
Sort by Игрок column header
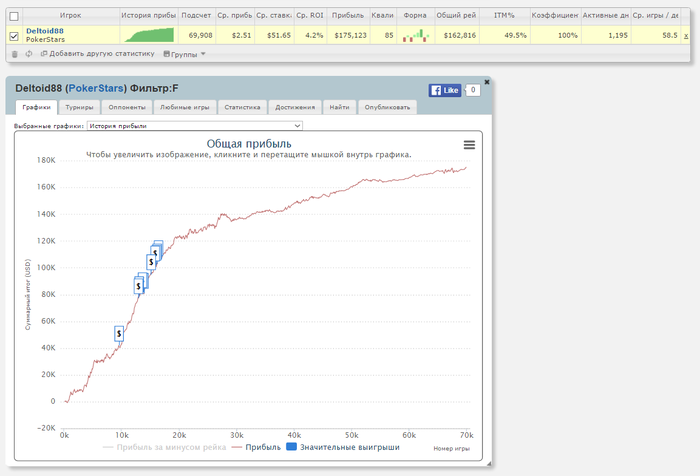70,15
